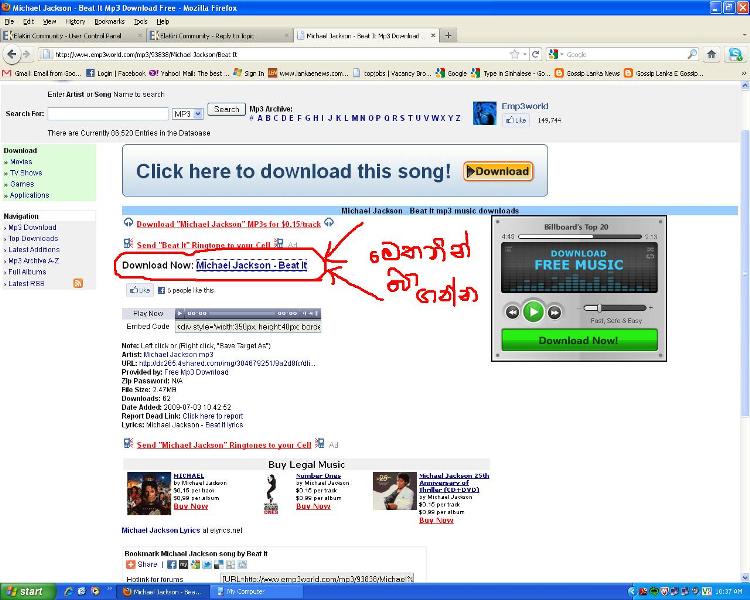750x600 pixels.
Task: Share the song on Twitter icon
Action: pyautogui.click(x=207, y=565)
